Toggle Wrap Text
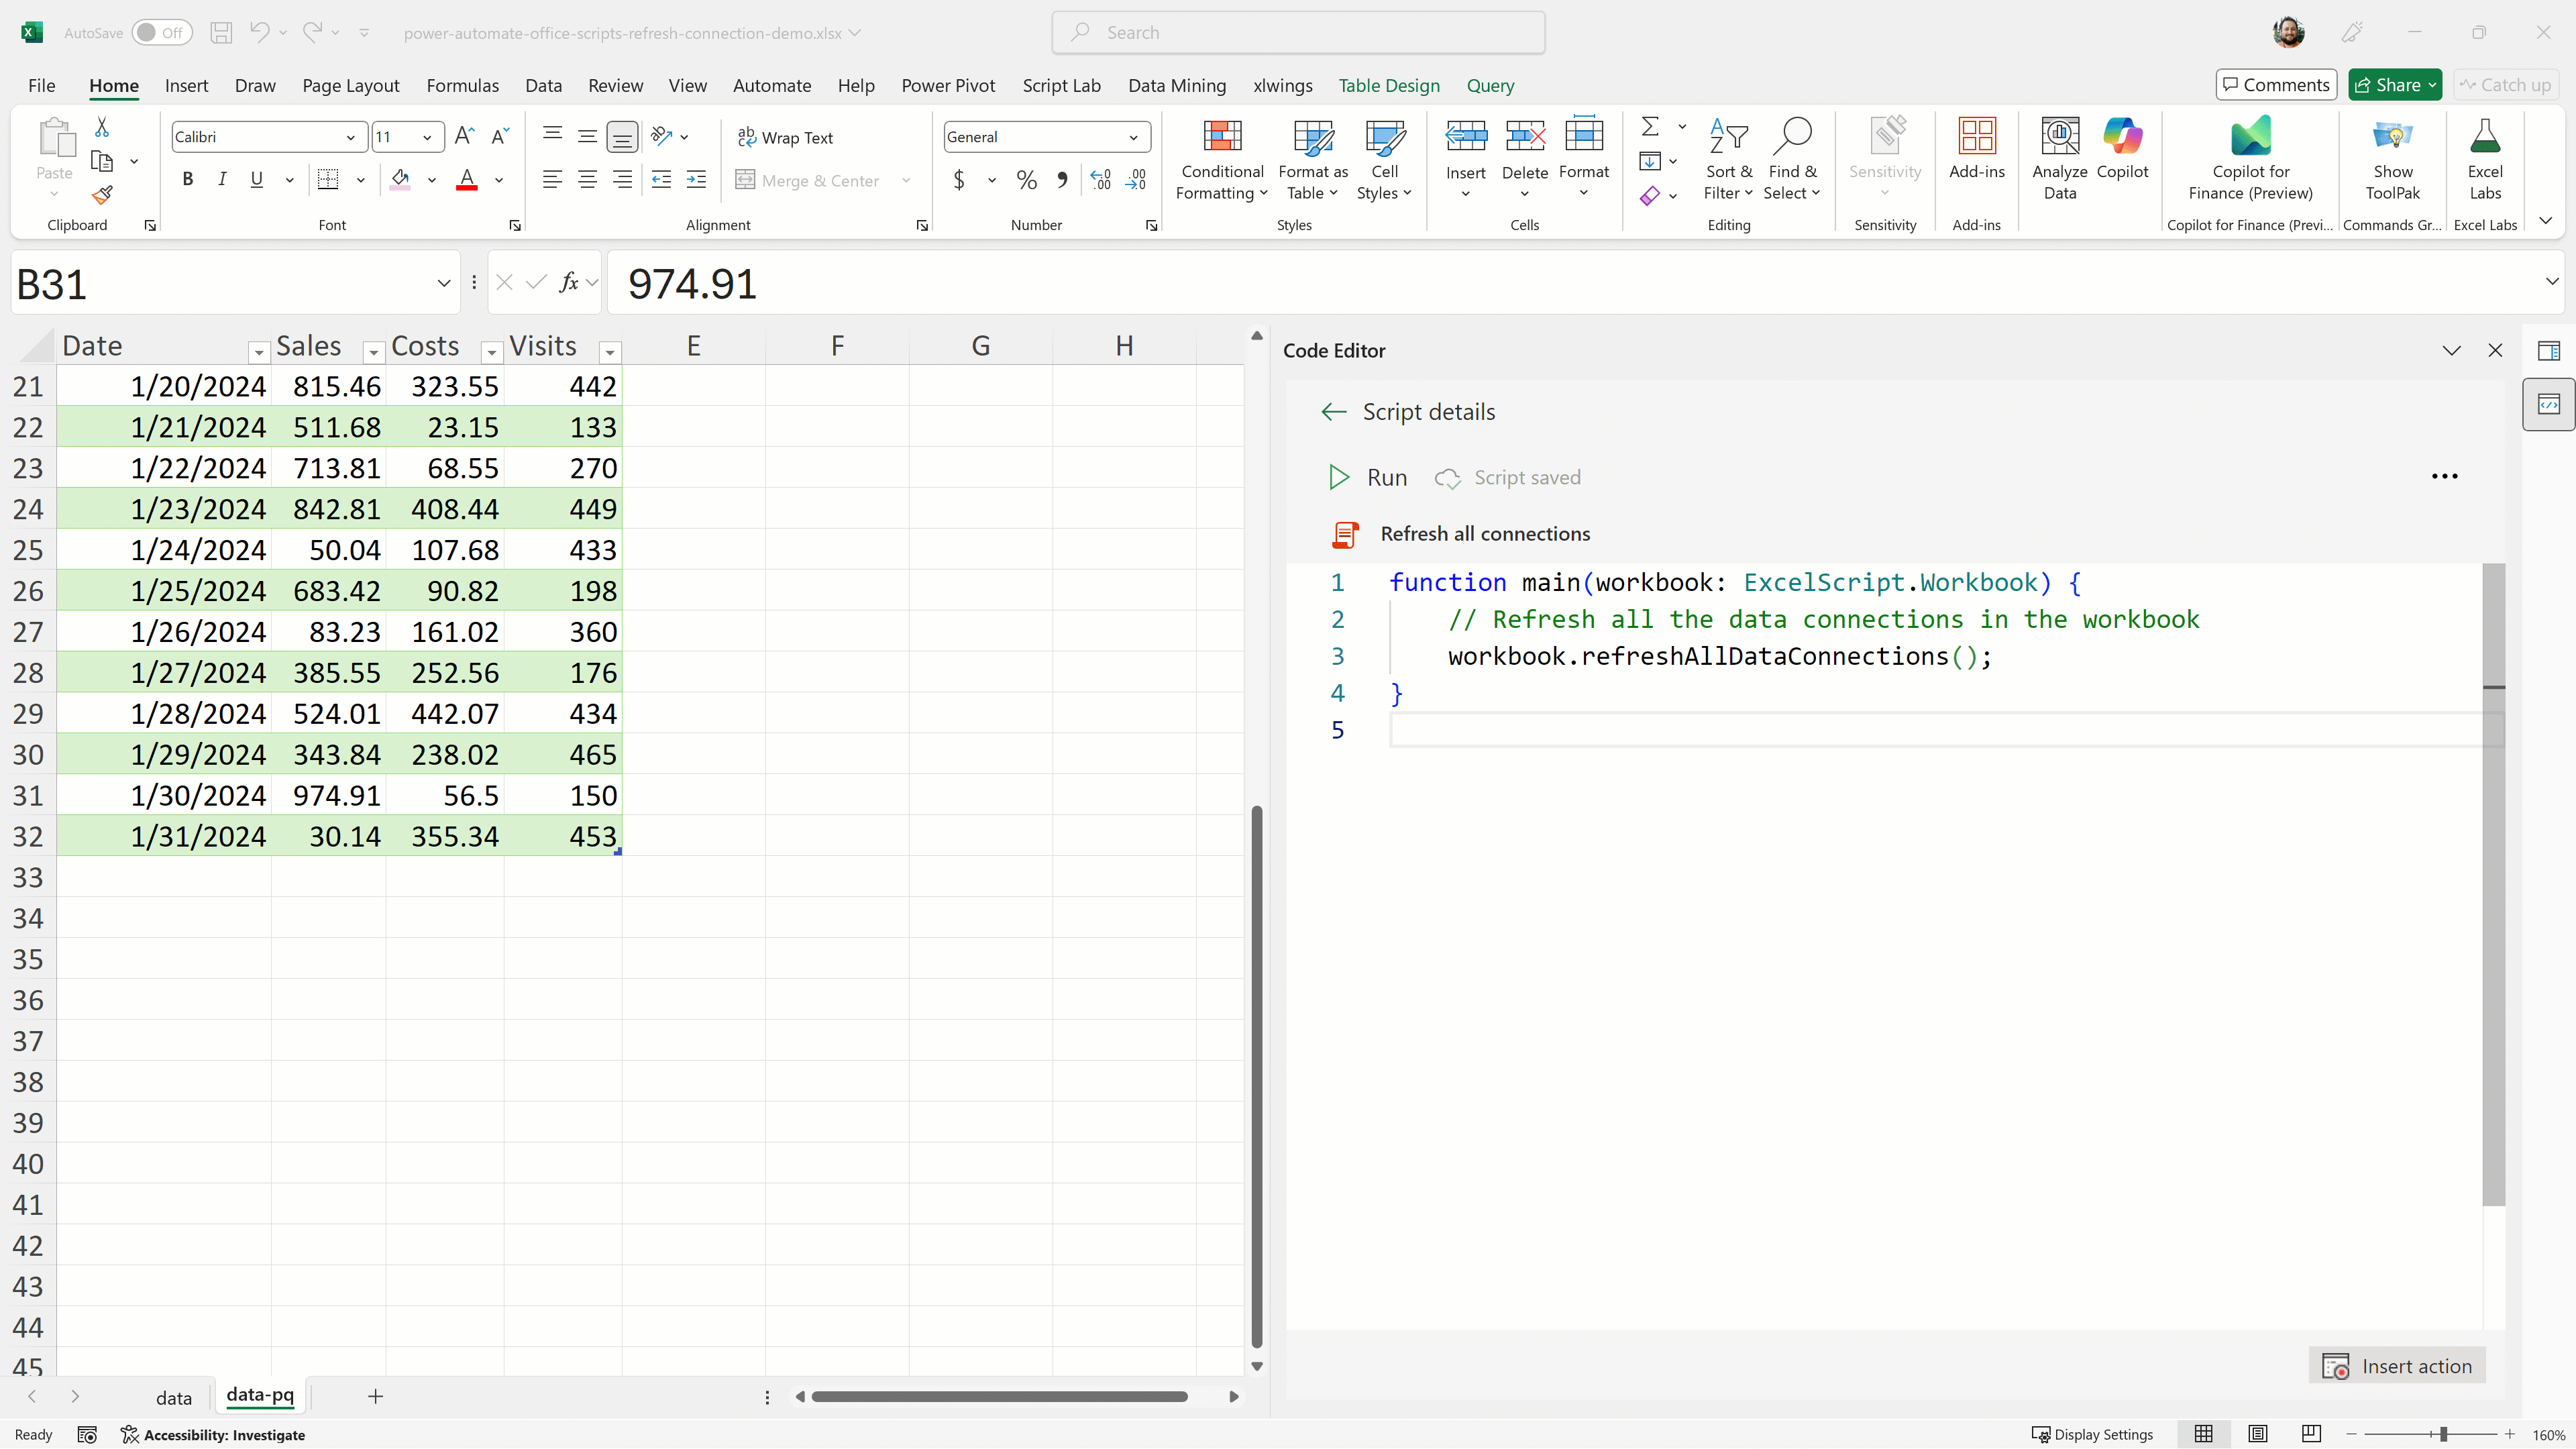Viewport: 2576px width, 1449px height. tap(785, 137)
